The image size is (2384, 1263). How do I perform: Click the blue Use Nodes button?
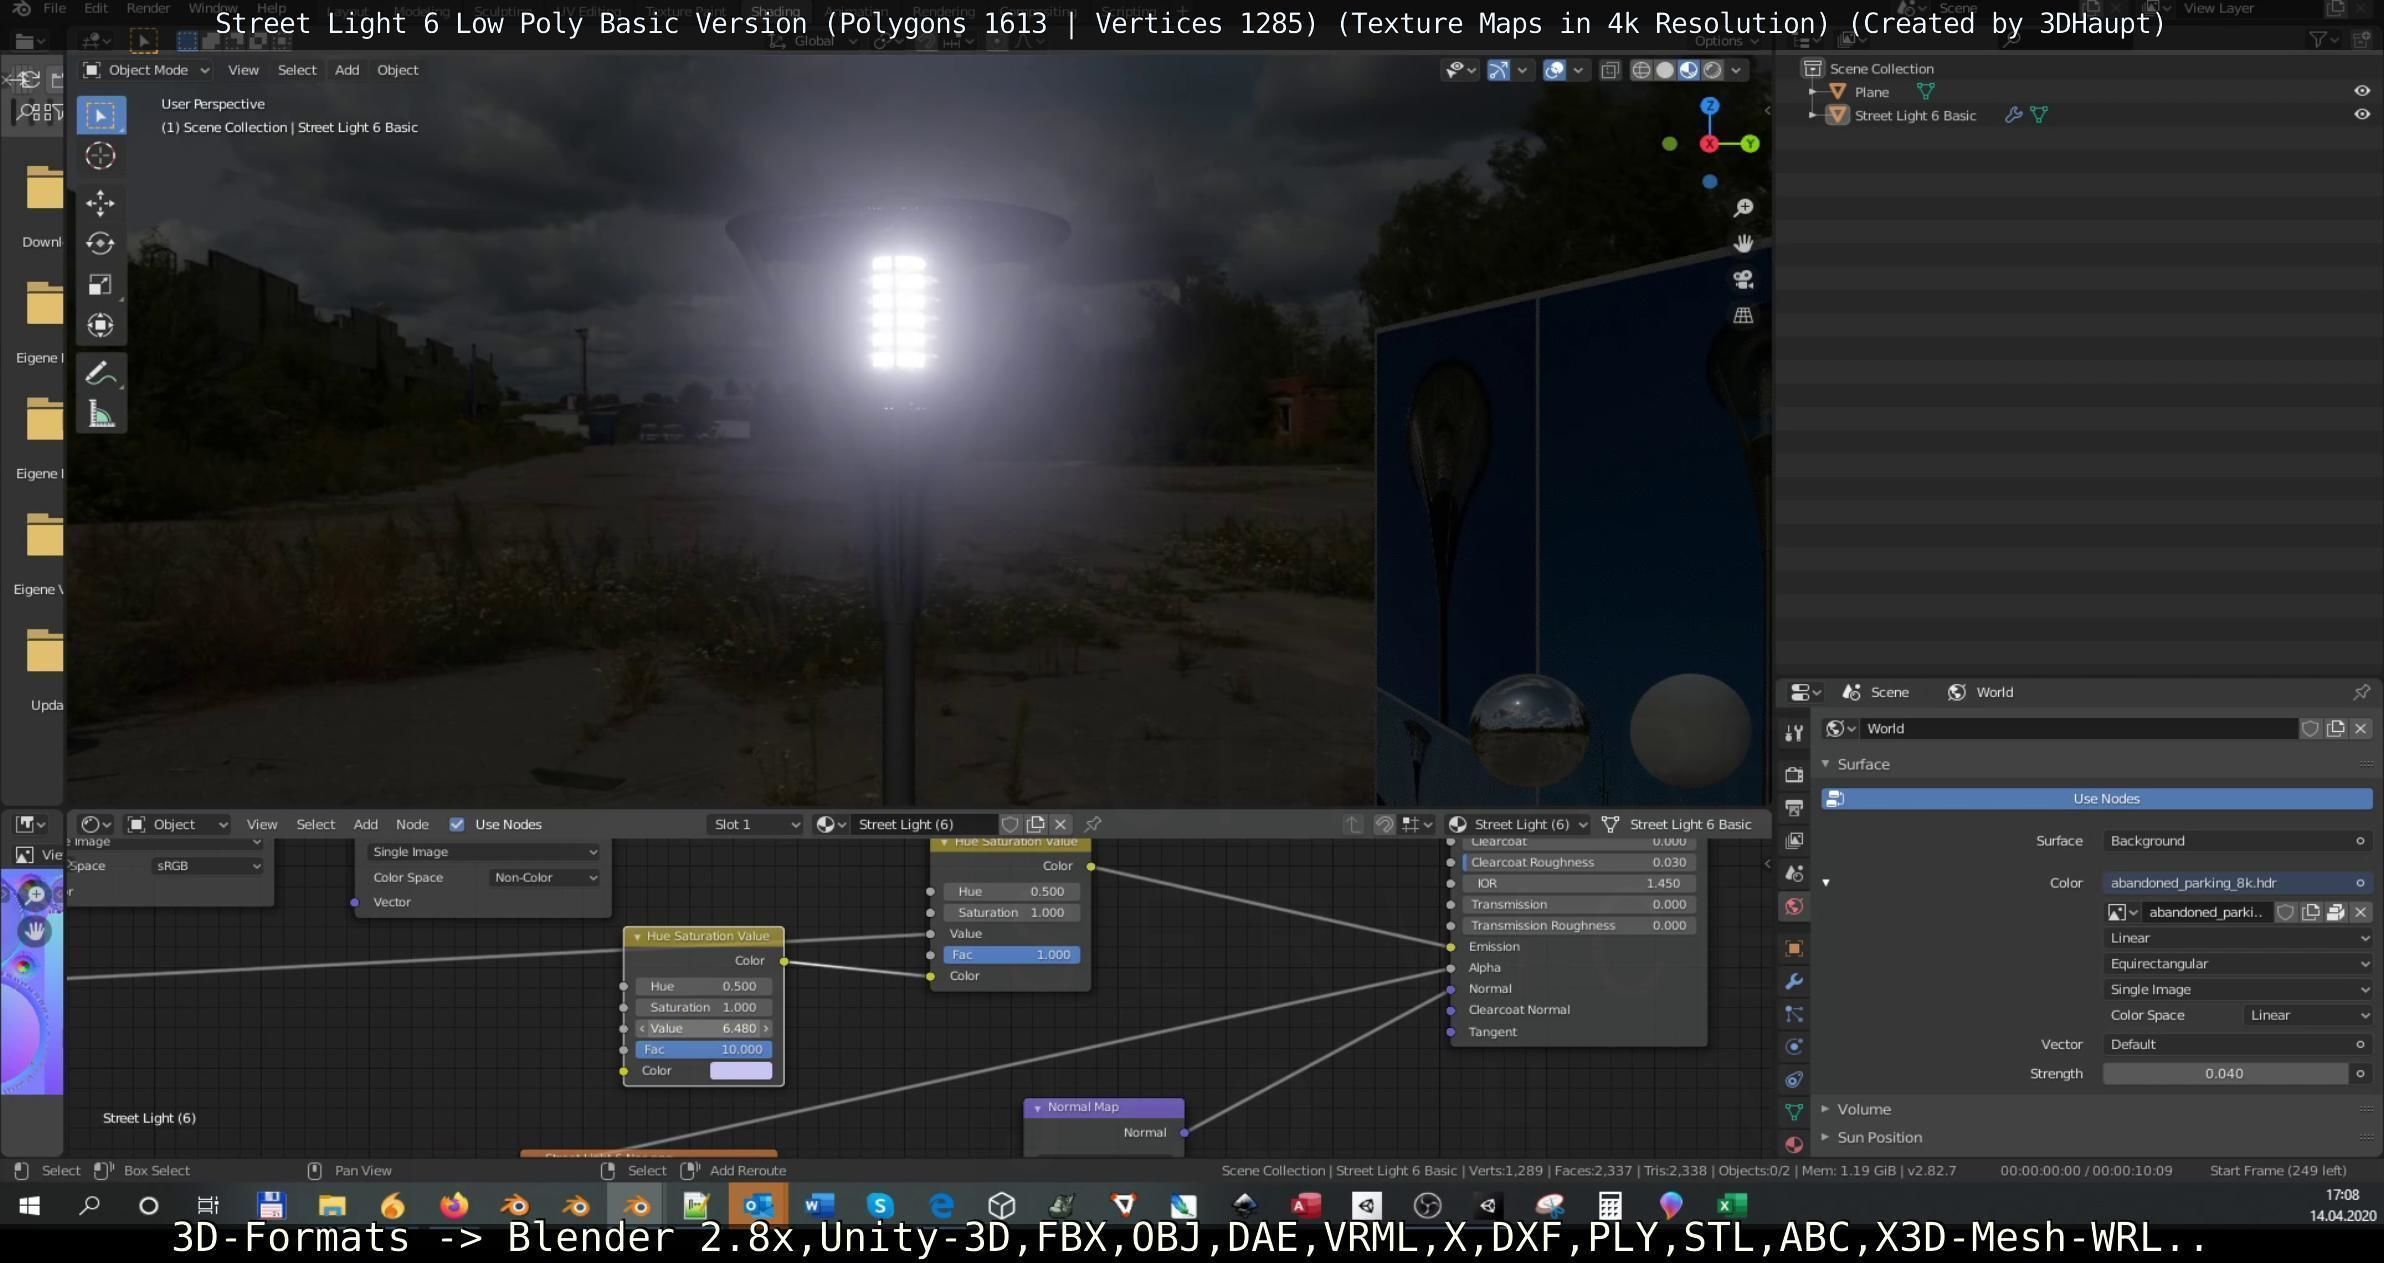2105,798
